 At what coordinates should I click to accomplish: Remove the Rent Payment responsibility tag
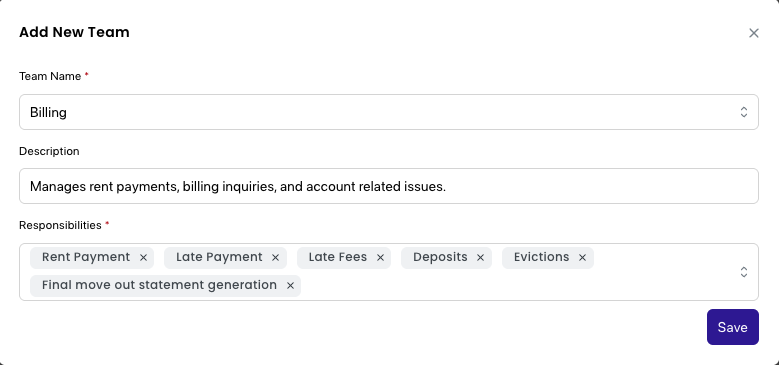click(x=143, y=258)
